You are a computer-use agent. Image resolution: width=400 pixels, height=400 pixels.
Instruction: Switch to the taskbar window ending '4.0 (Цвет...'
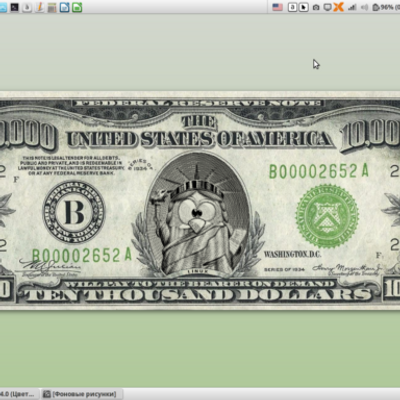click(19, 394)
